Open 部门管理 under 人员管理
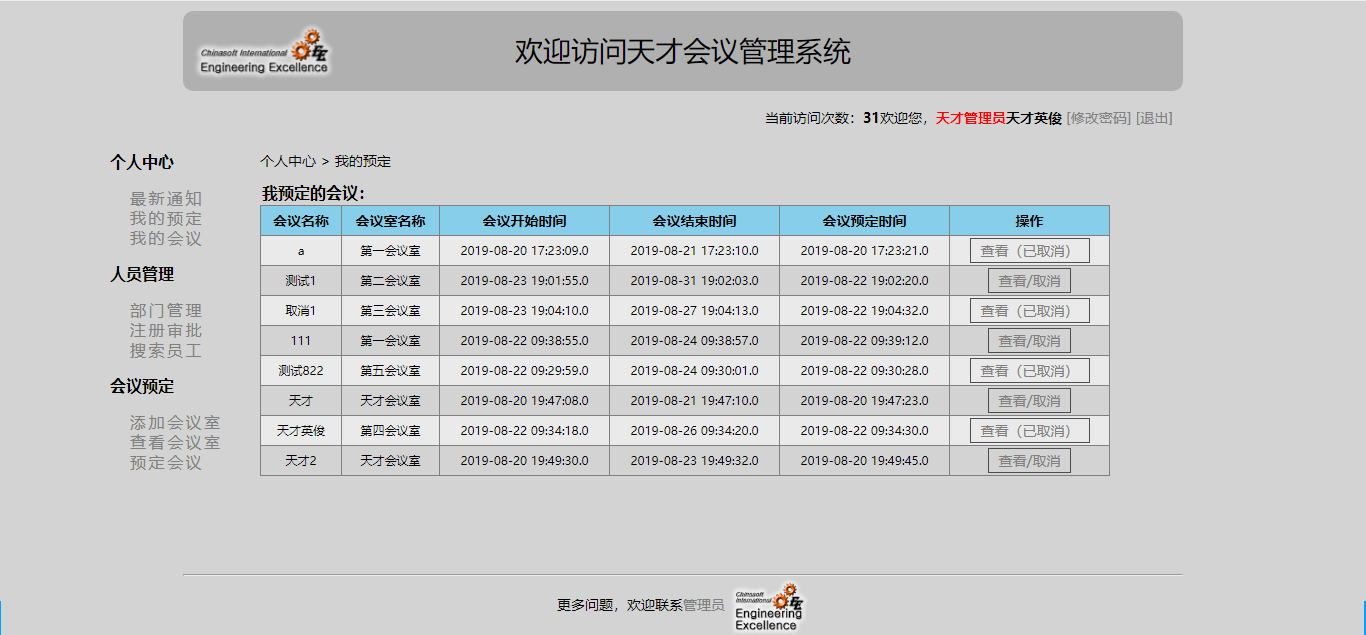Image resolution: width=1366 pixels, height=635 pixels. point(164,311)
